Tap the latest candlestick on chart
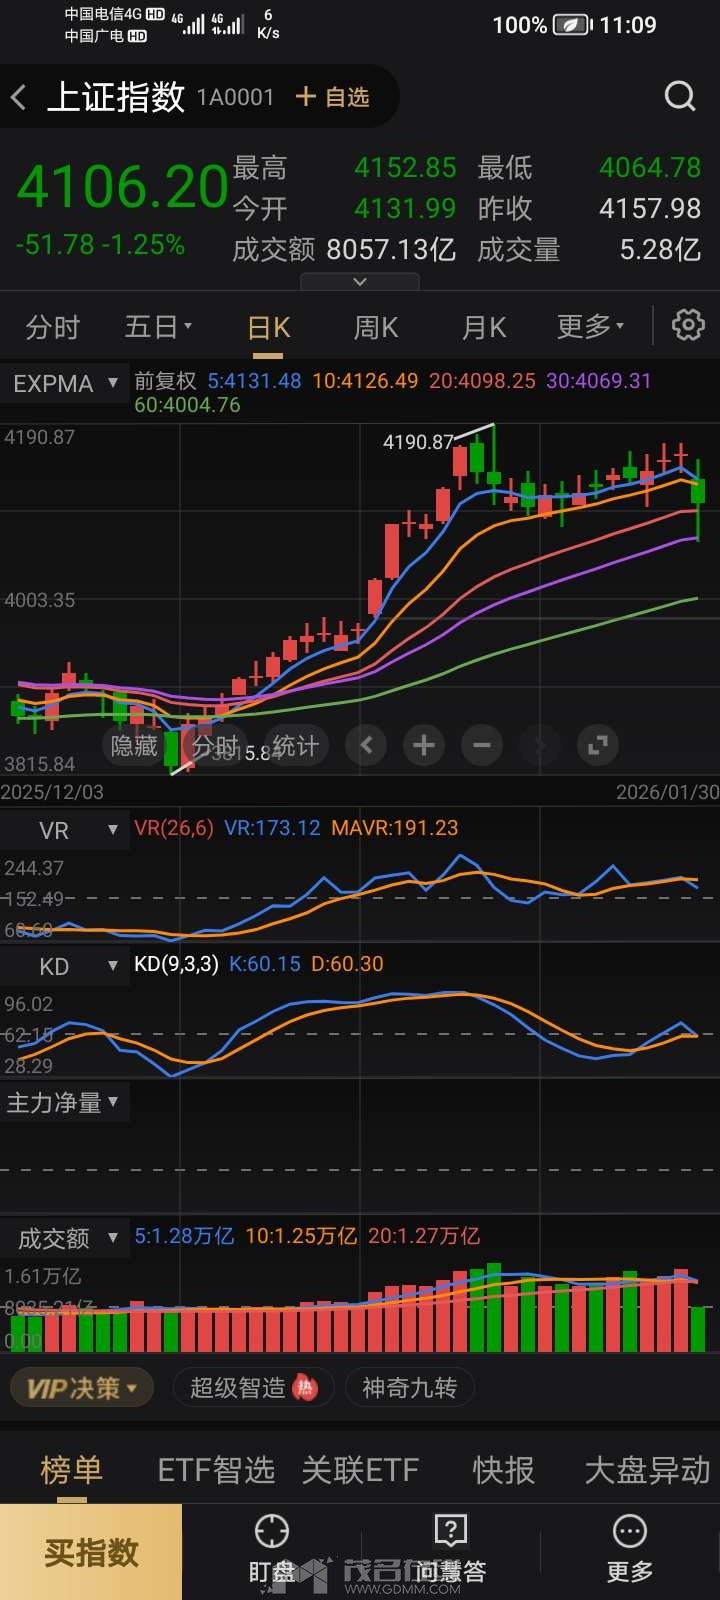The image size is (720, 1600). [697, 495]
